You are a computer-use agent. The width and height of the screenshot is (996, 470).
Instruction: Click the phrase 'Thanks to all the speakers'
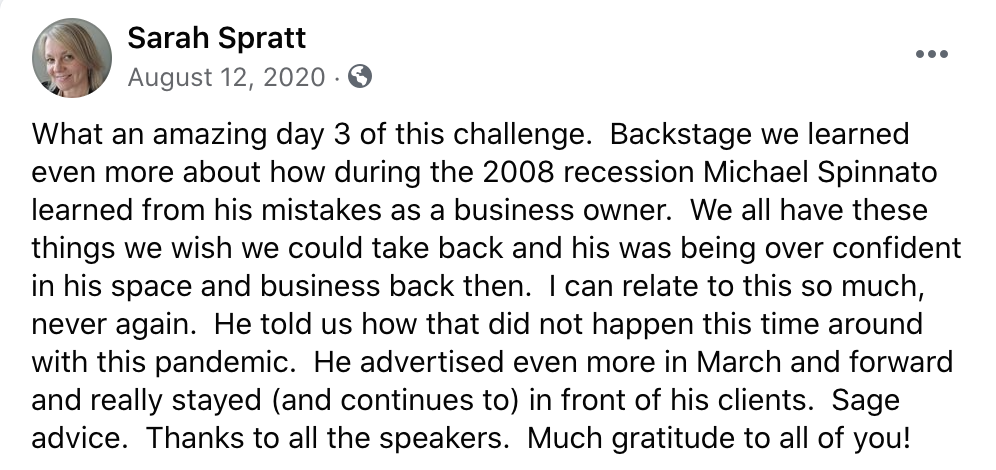click(323, 439)
